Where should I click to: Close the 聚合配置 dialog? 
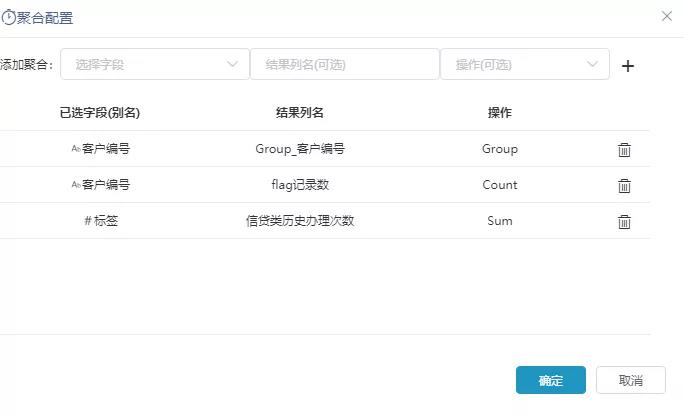click(667, 17)
